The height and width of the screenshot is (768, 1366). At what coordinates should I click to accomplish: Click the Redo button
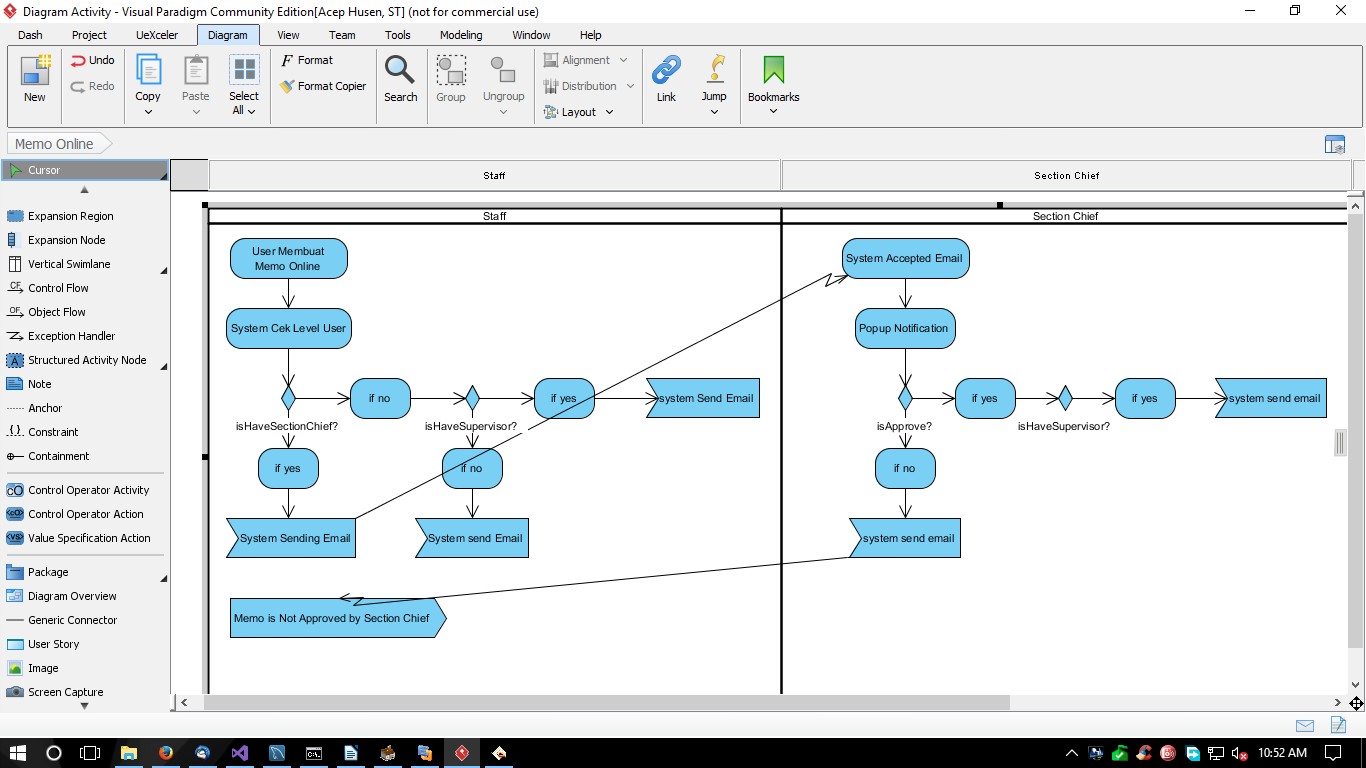[x=93, y=86]
